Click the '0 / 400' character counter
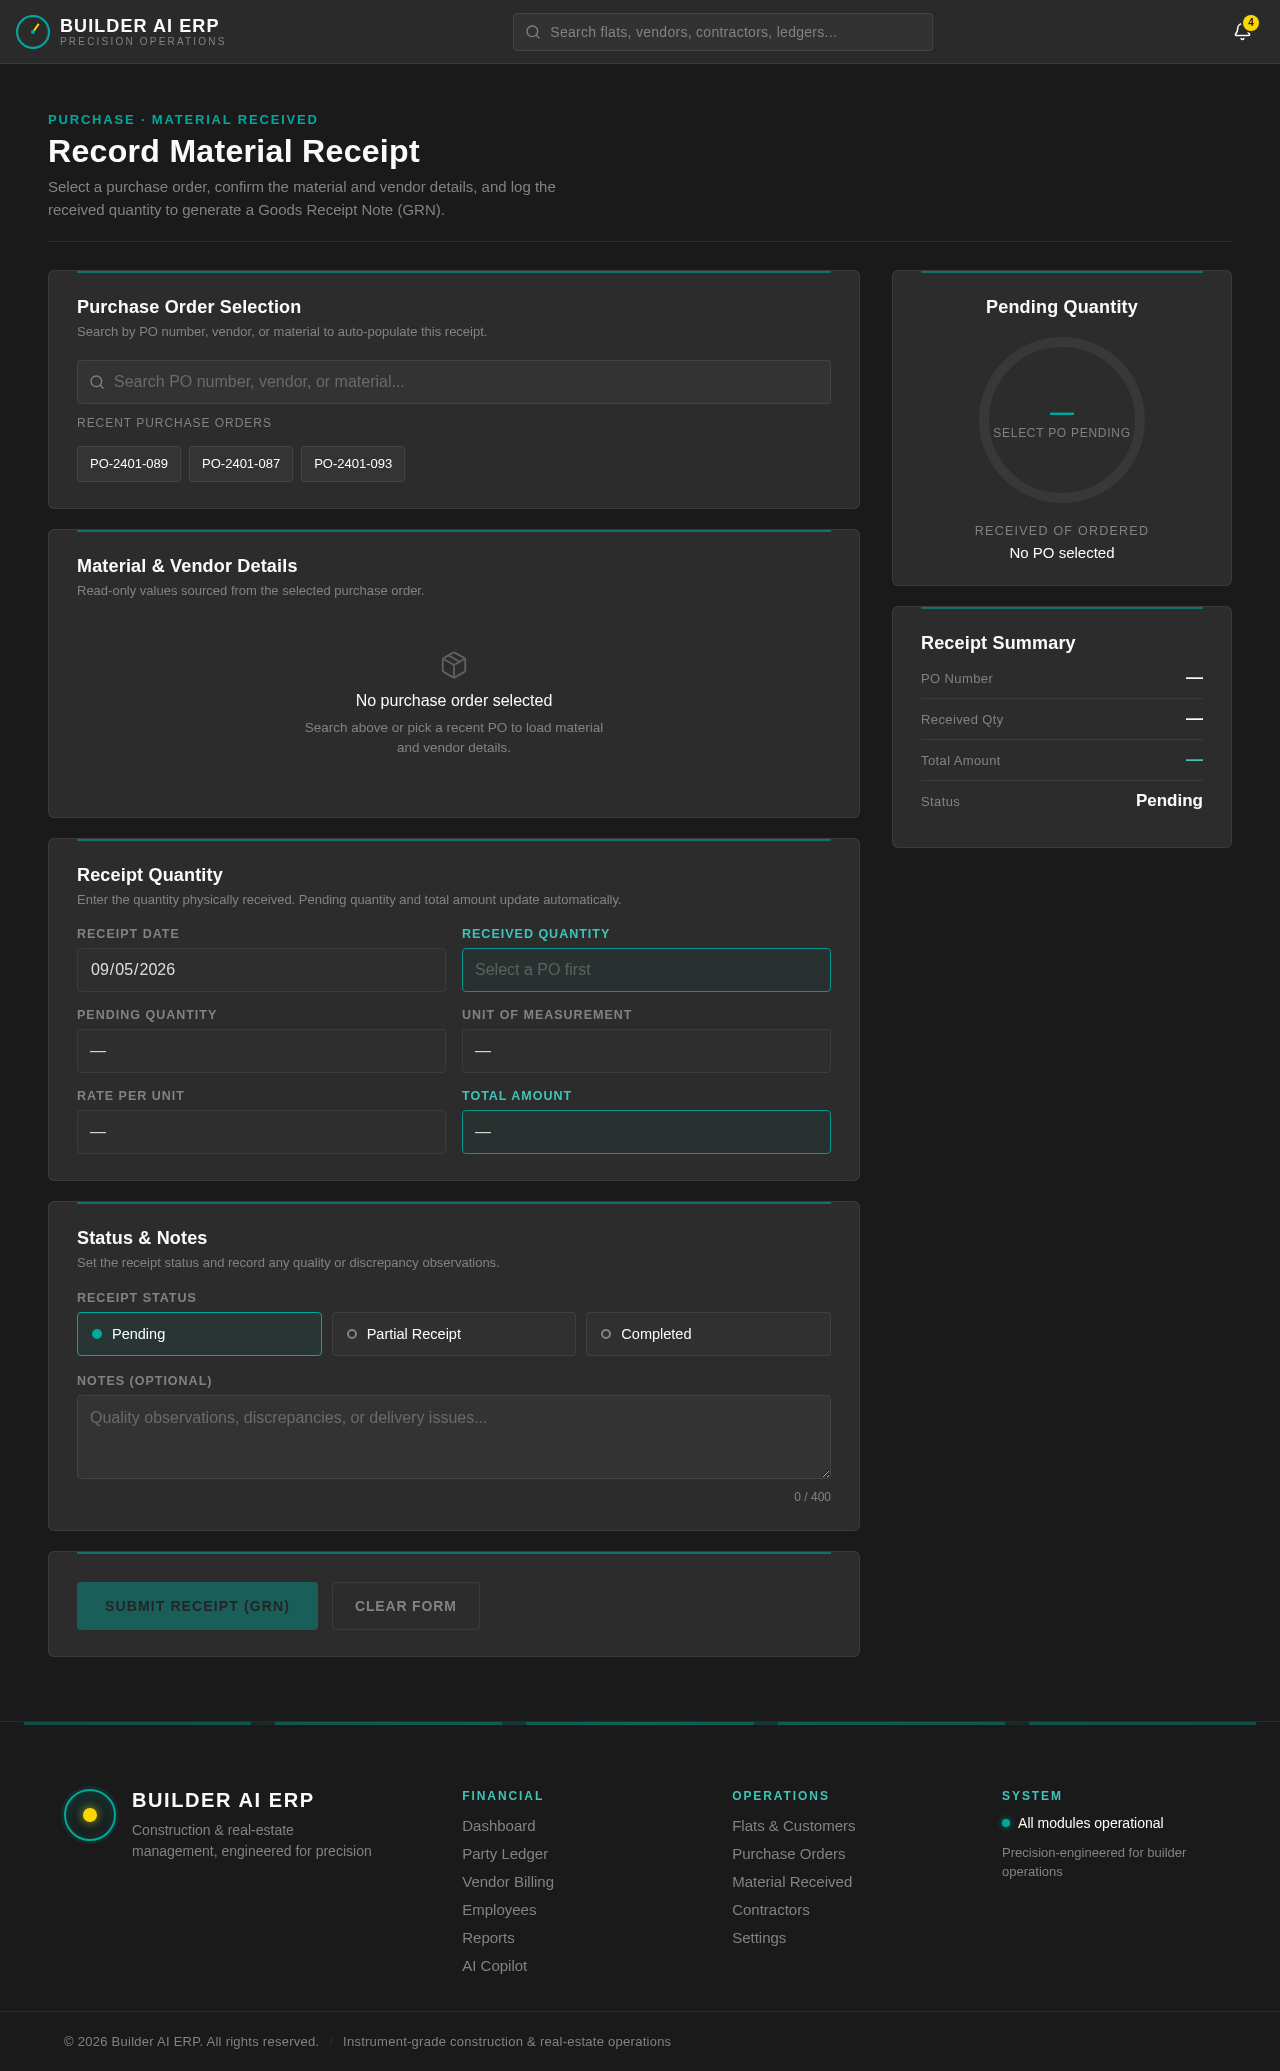The width and height of the screenshot is (1280, 2071). coord(812,1497)
